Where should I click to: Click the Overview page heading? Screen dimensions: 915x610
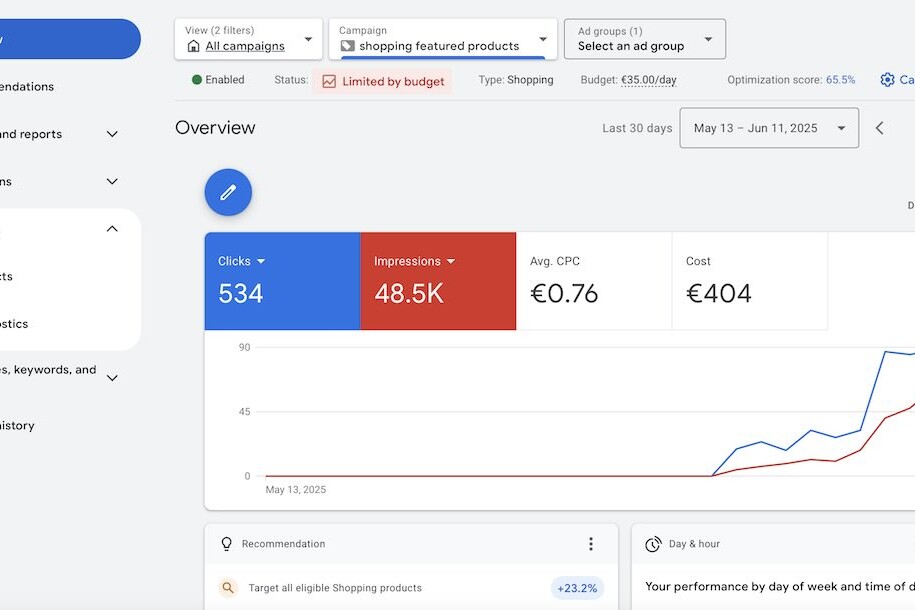[215, 128]
